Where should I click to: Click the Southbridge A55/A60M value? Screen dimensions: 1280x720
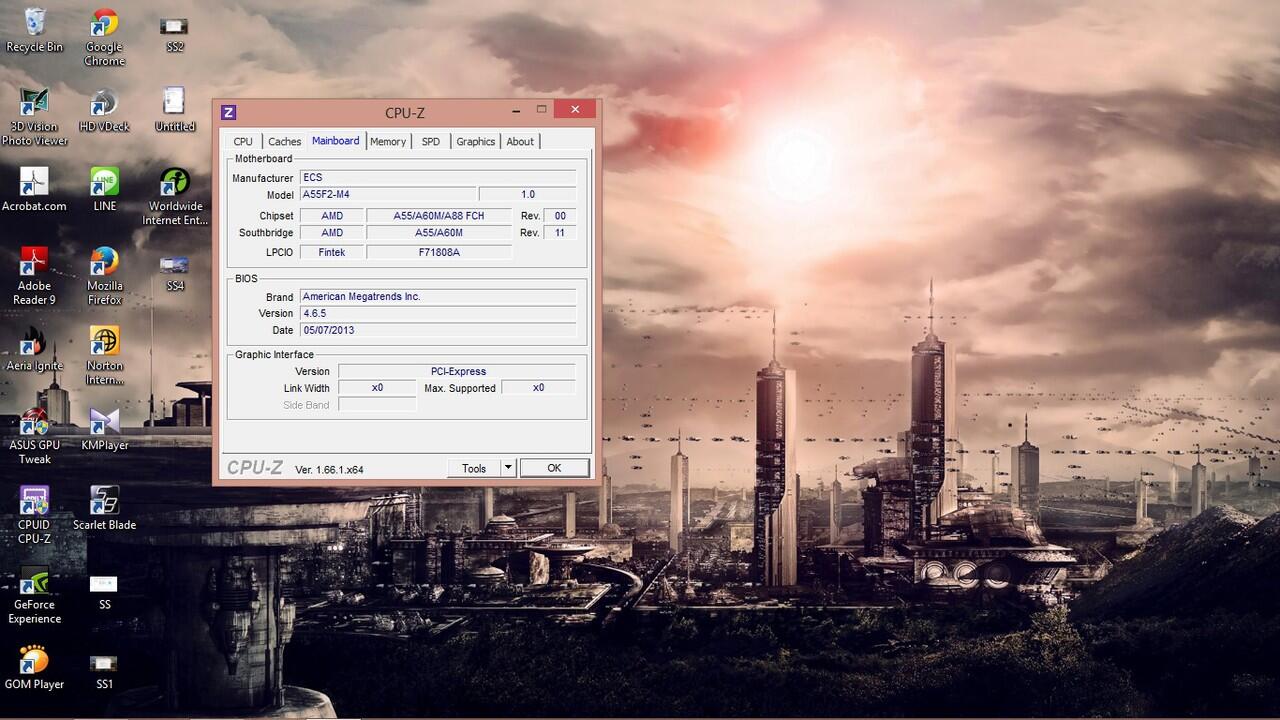point(439,233)
